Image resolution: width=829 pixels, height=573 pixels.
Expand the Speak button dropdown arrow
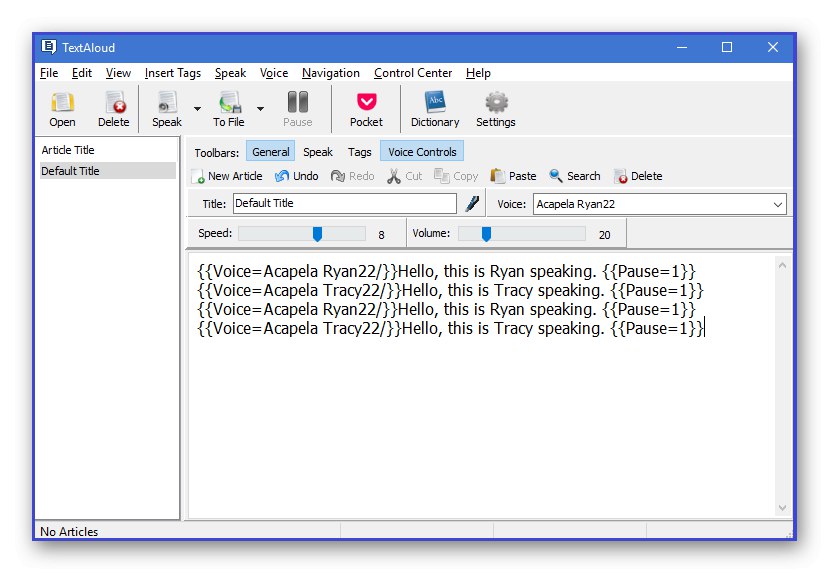[x=197, y=109]
